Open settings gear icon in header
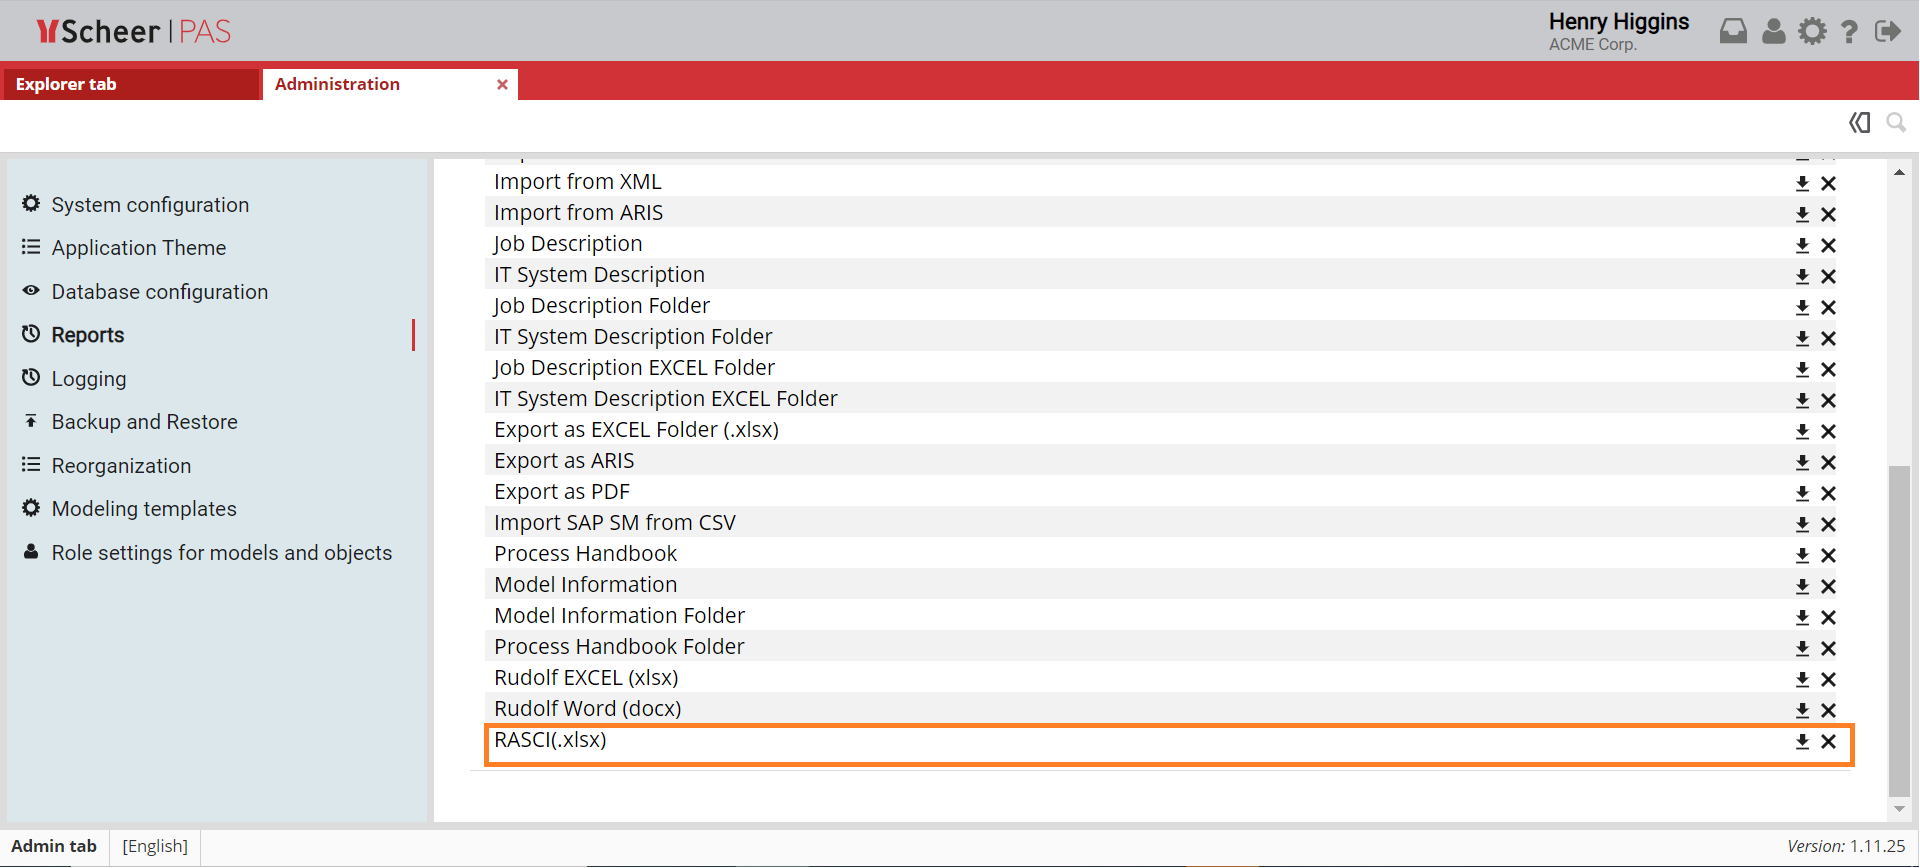The image size is (1920, 868). [x=1812, y=32]
